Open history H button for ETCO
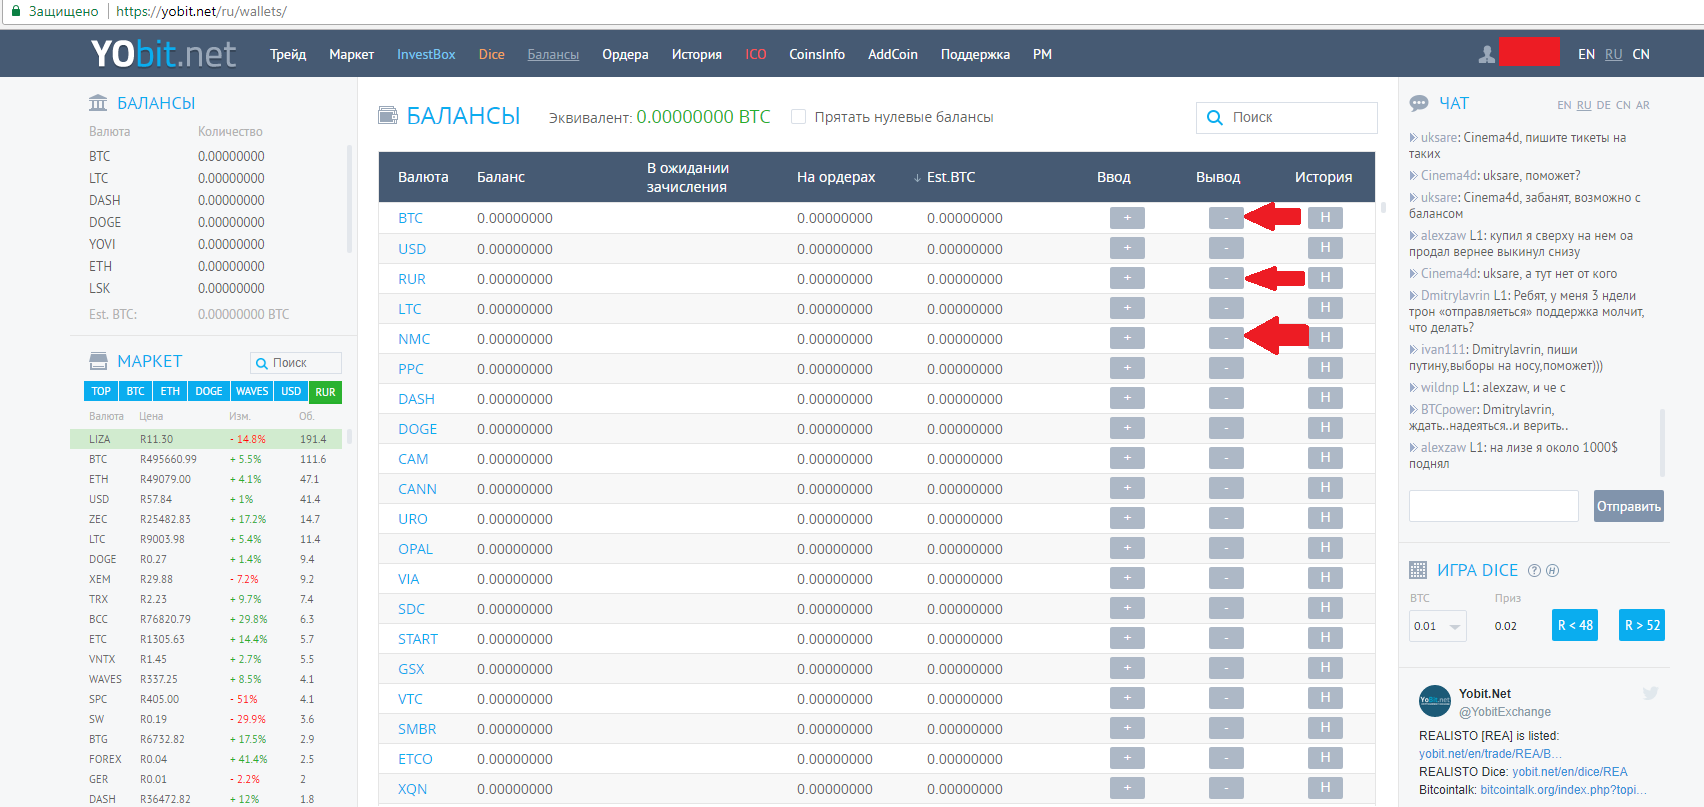The width and height of the screenshot is (1704, 807). [1325, 758]
